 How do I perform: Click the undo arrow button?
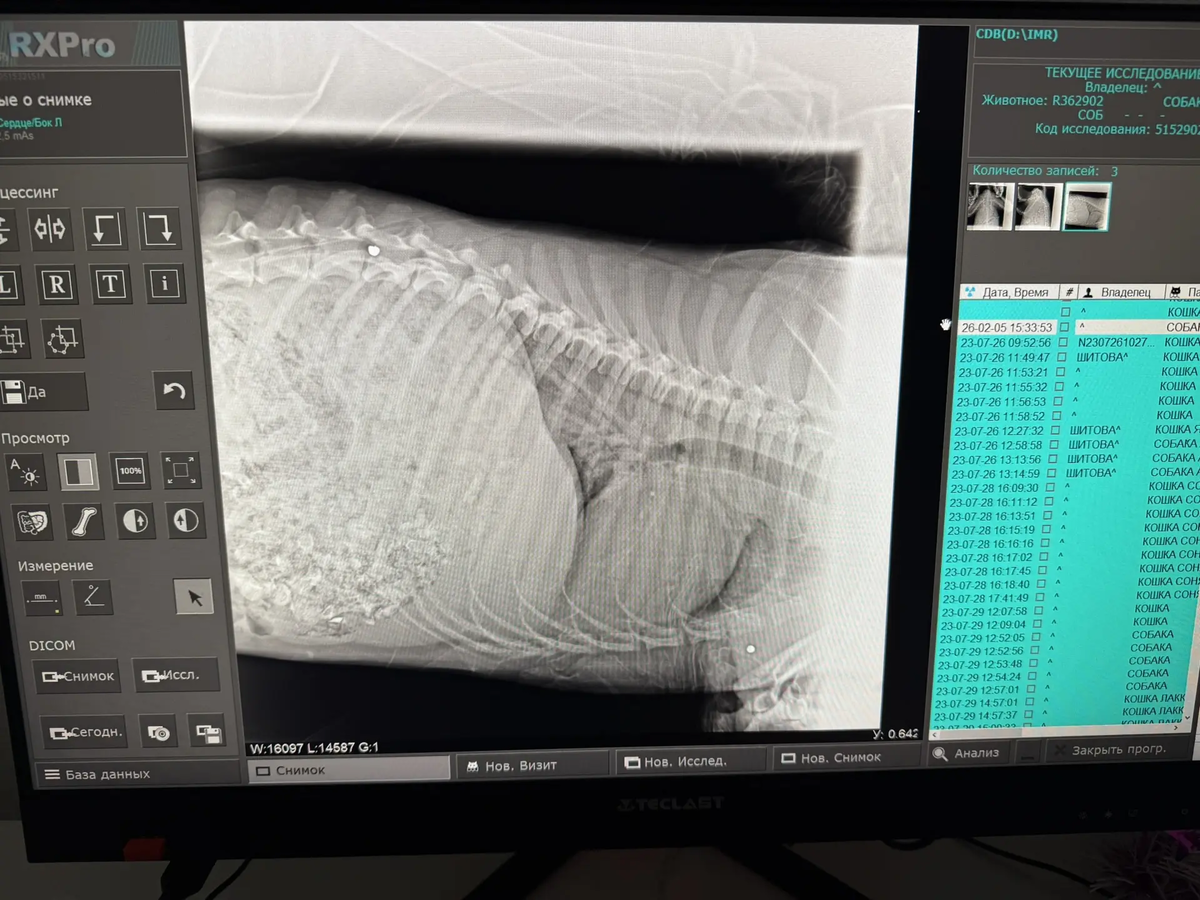coord(174,390)
